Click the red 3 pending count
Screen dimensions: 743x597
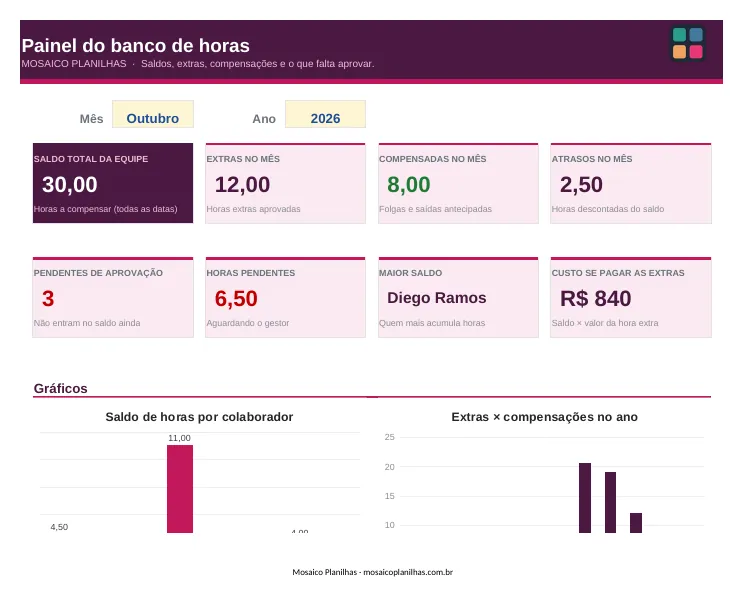click(48, 298)
